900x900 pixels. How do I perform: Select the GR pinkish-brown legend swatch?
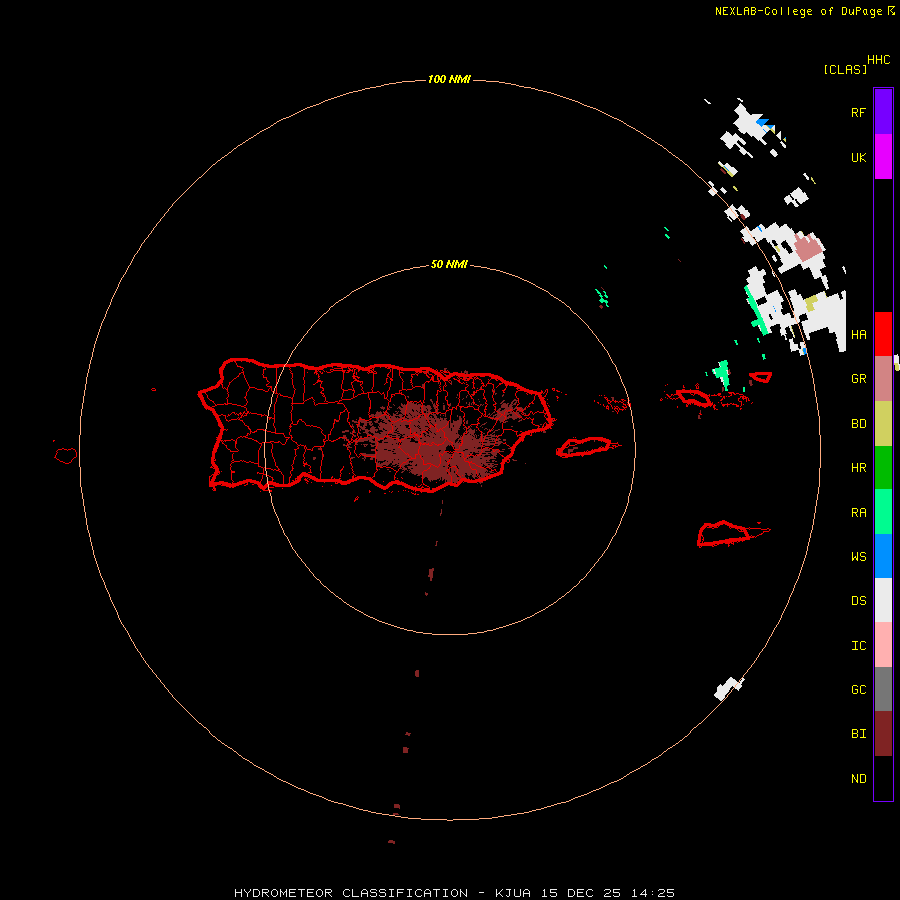[883, 379]
